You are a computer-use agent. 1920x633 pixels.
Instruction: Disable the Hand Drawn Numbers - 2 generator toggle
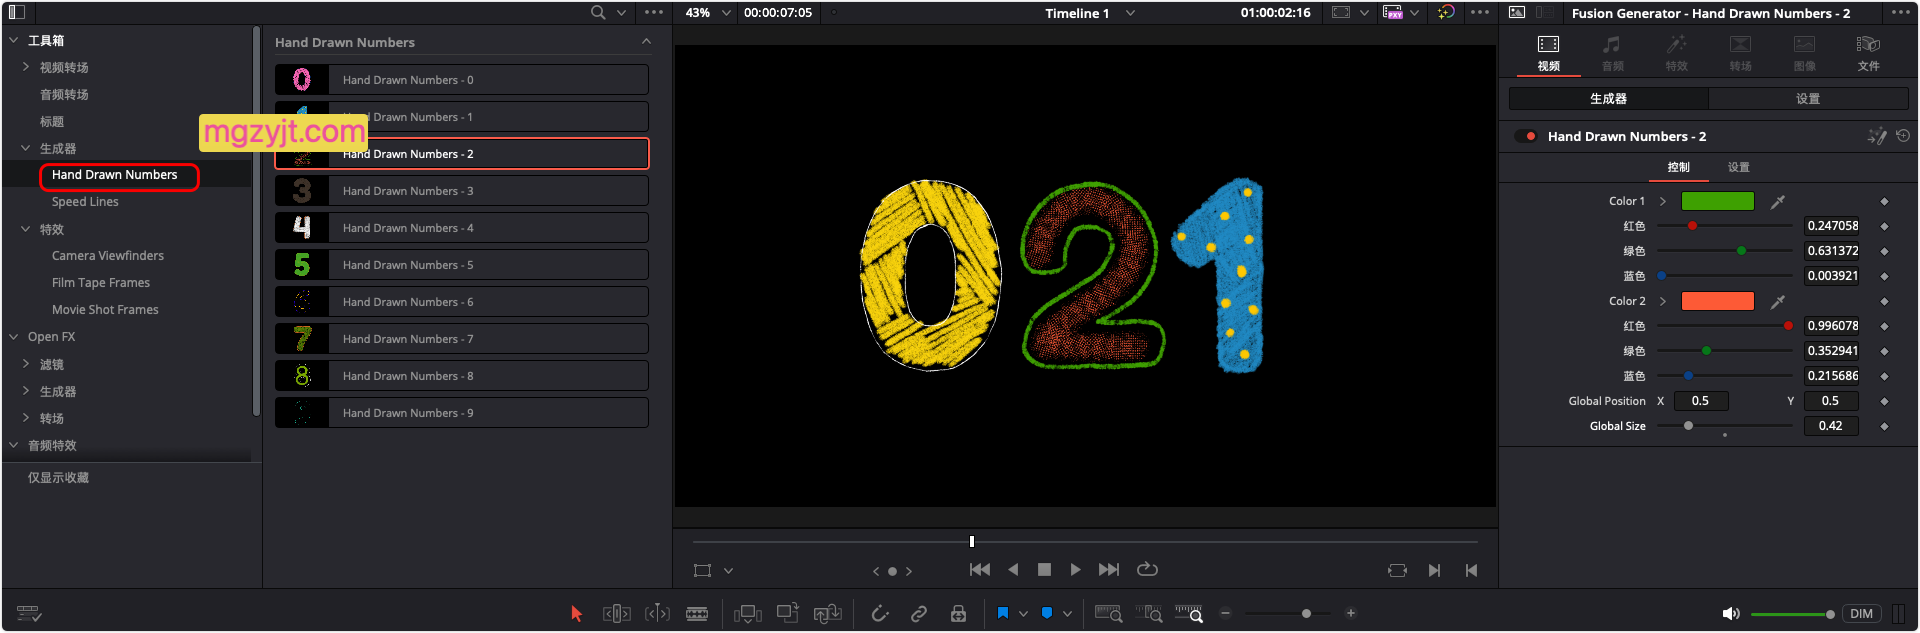[x=1526, y=136]
